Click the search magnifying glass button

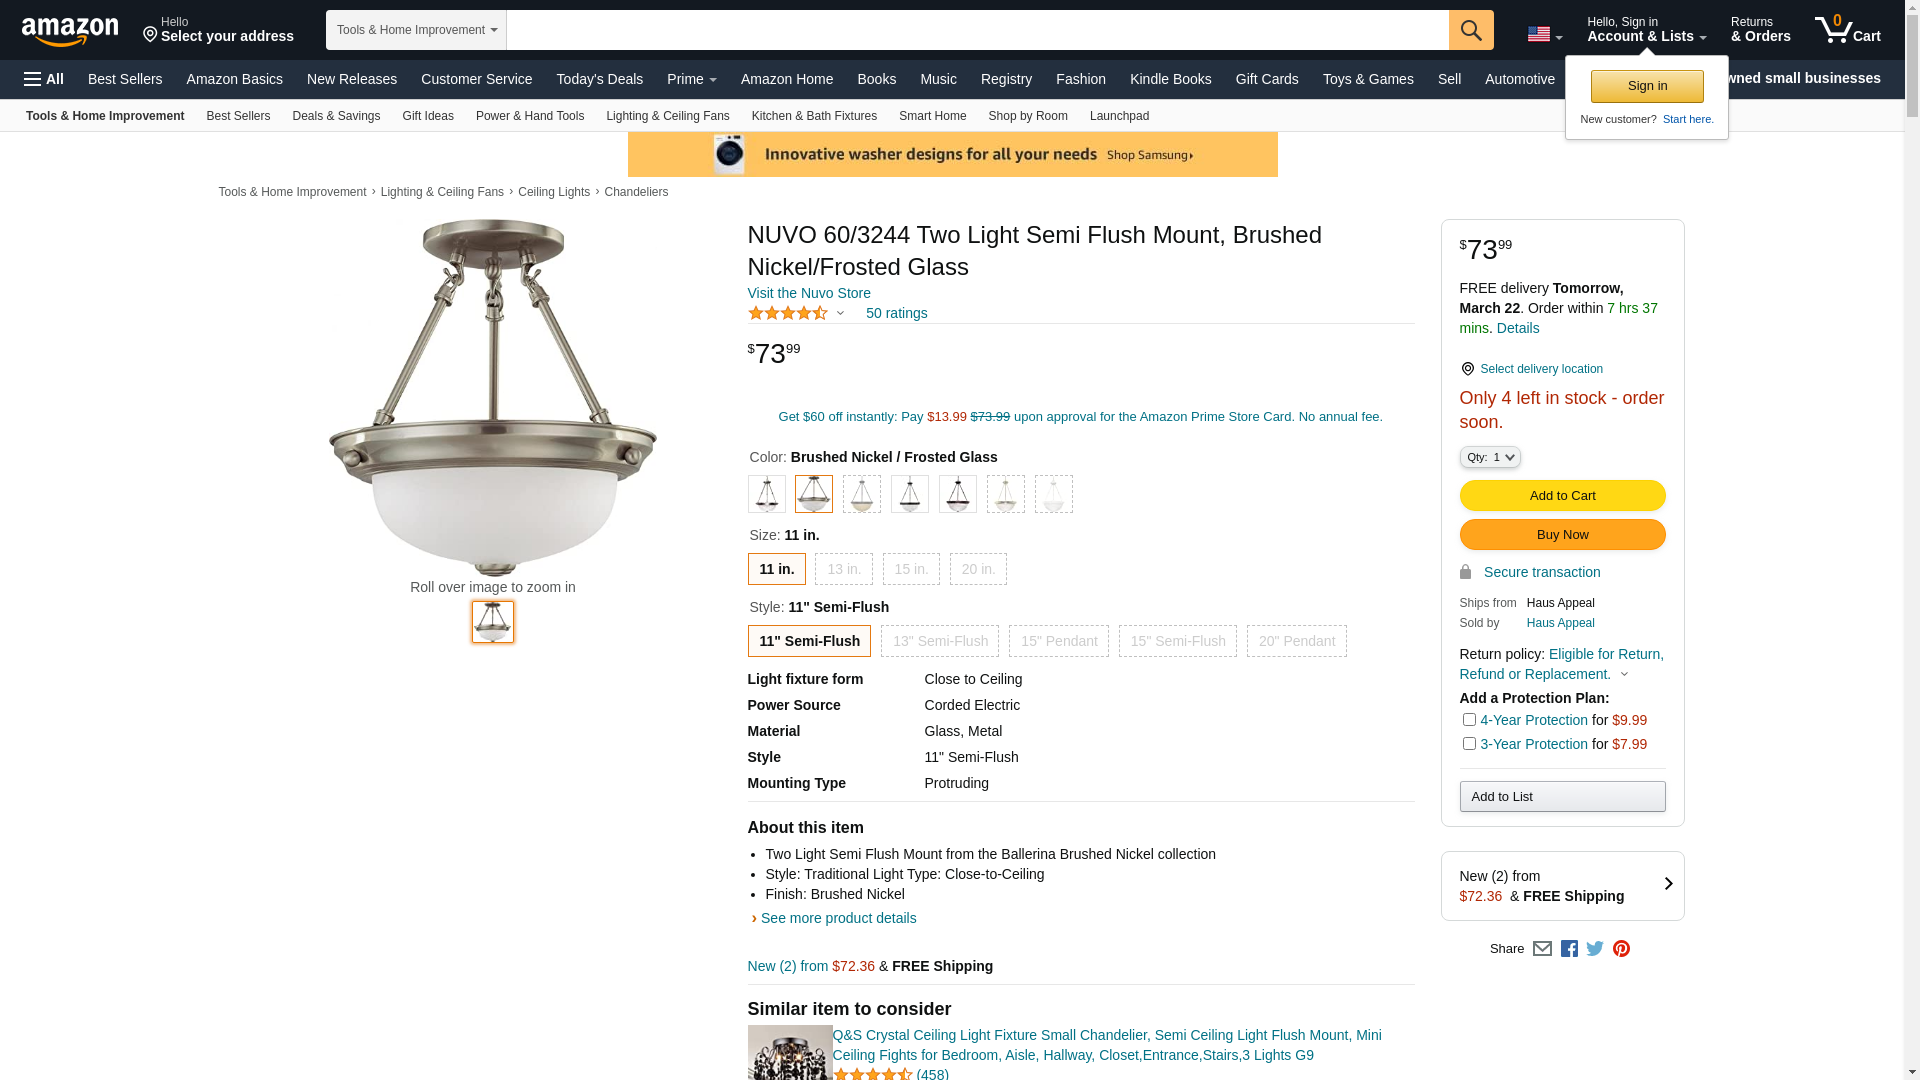(x=1470, y=30)
